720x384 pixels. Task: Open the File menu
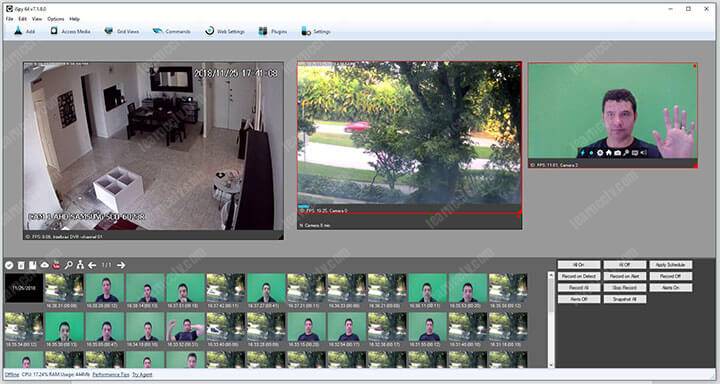(x=9, y=19)
